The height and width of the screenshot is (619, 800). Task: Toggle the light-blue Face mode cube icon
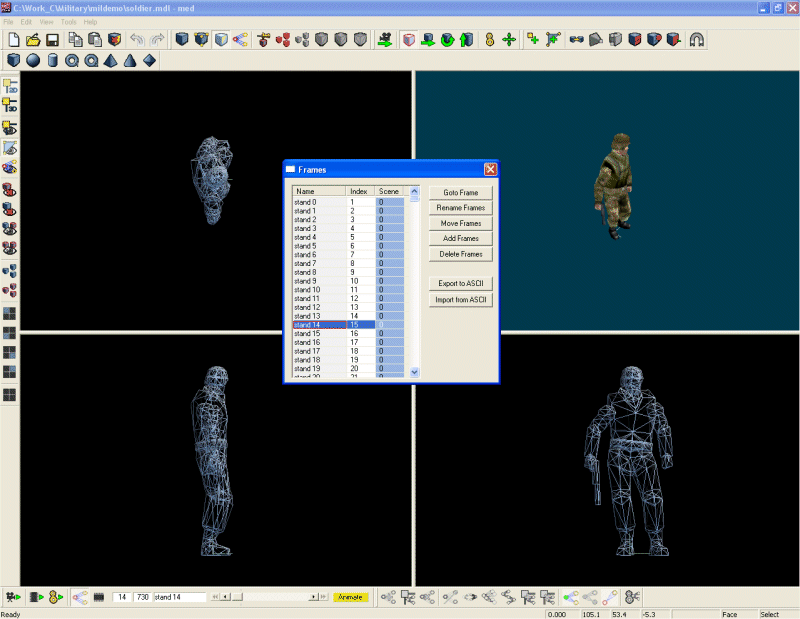tap(221, 40)
